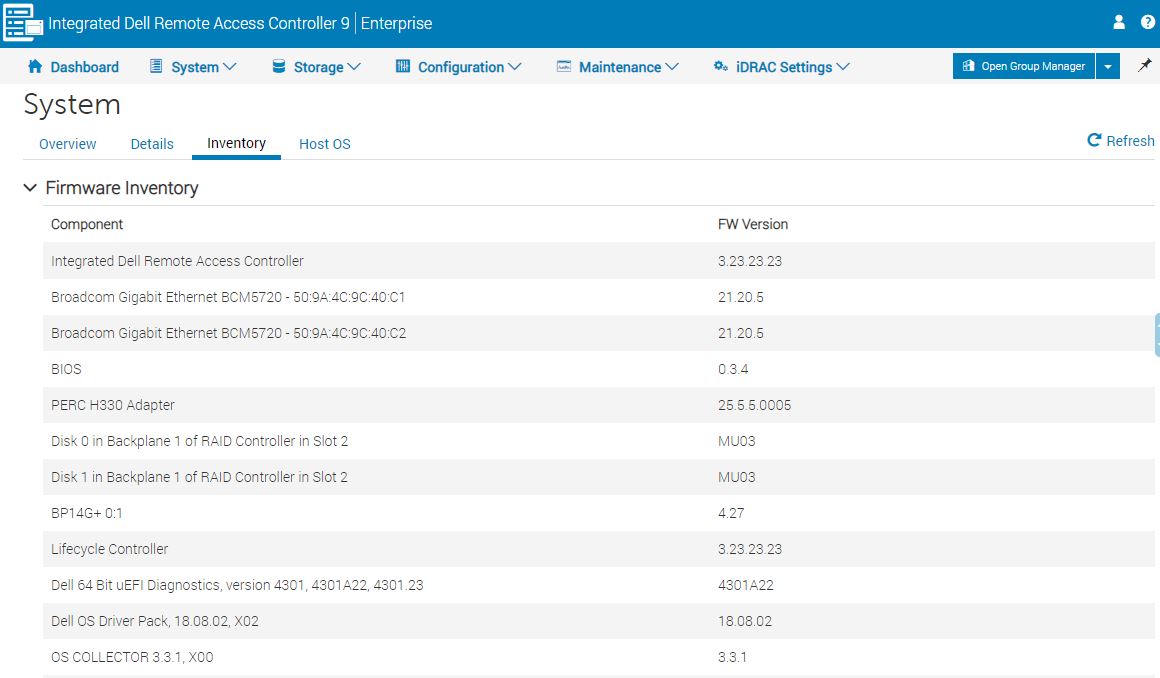Select Dell OS Driver Pack row
Viewport: 1160px width, 678px height.
pos(598,621)
